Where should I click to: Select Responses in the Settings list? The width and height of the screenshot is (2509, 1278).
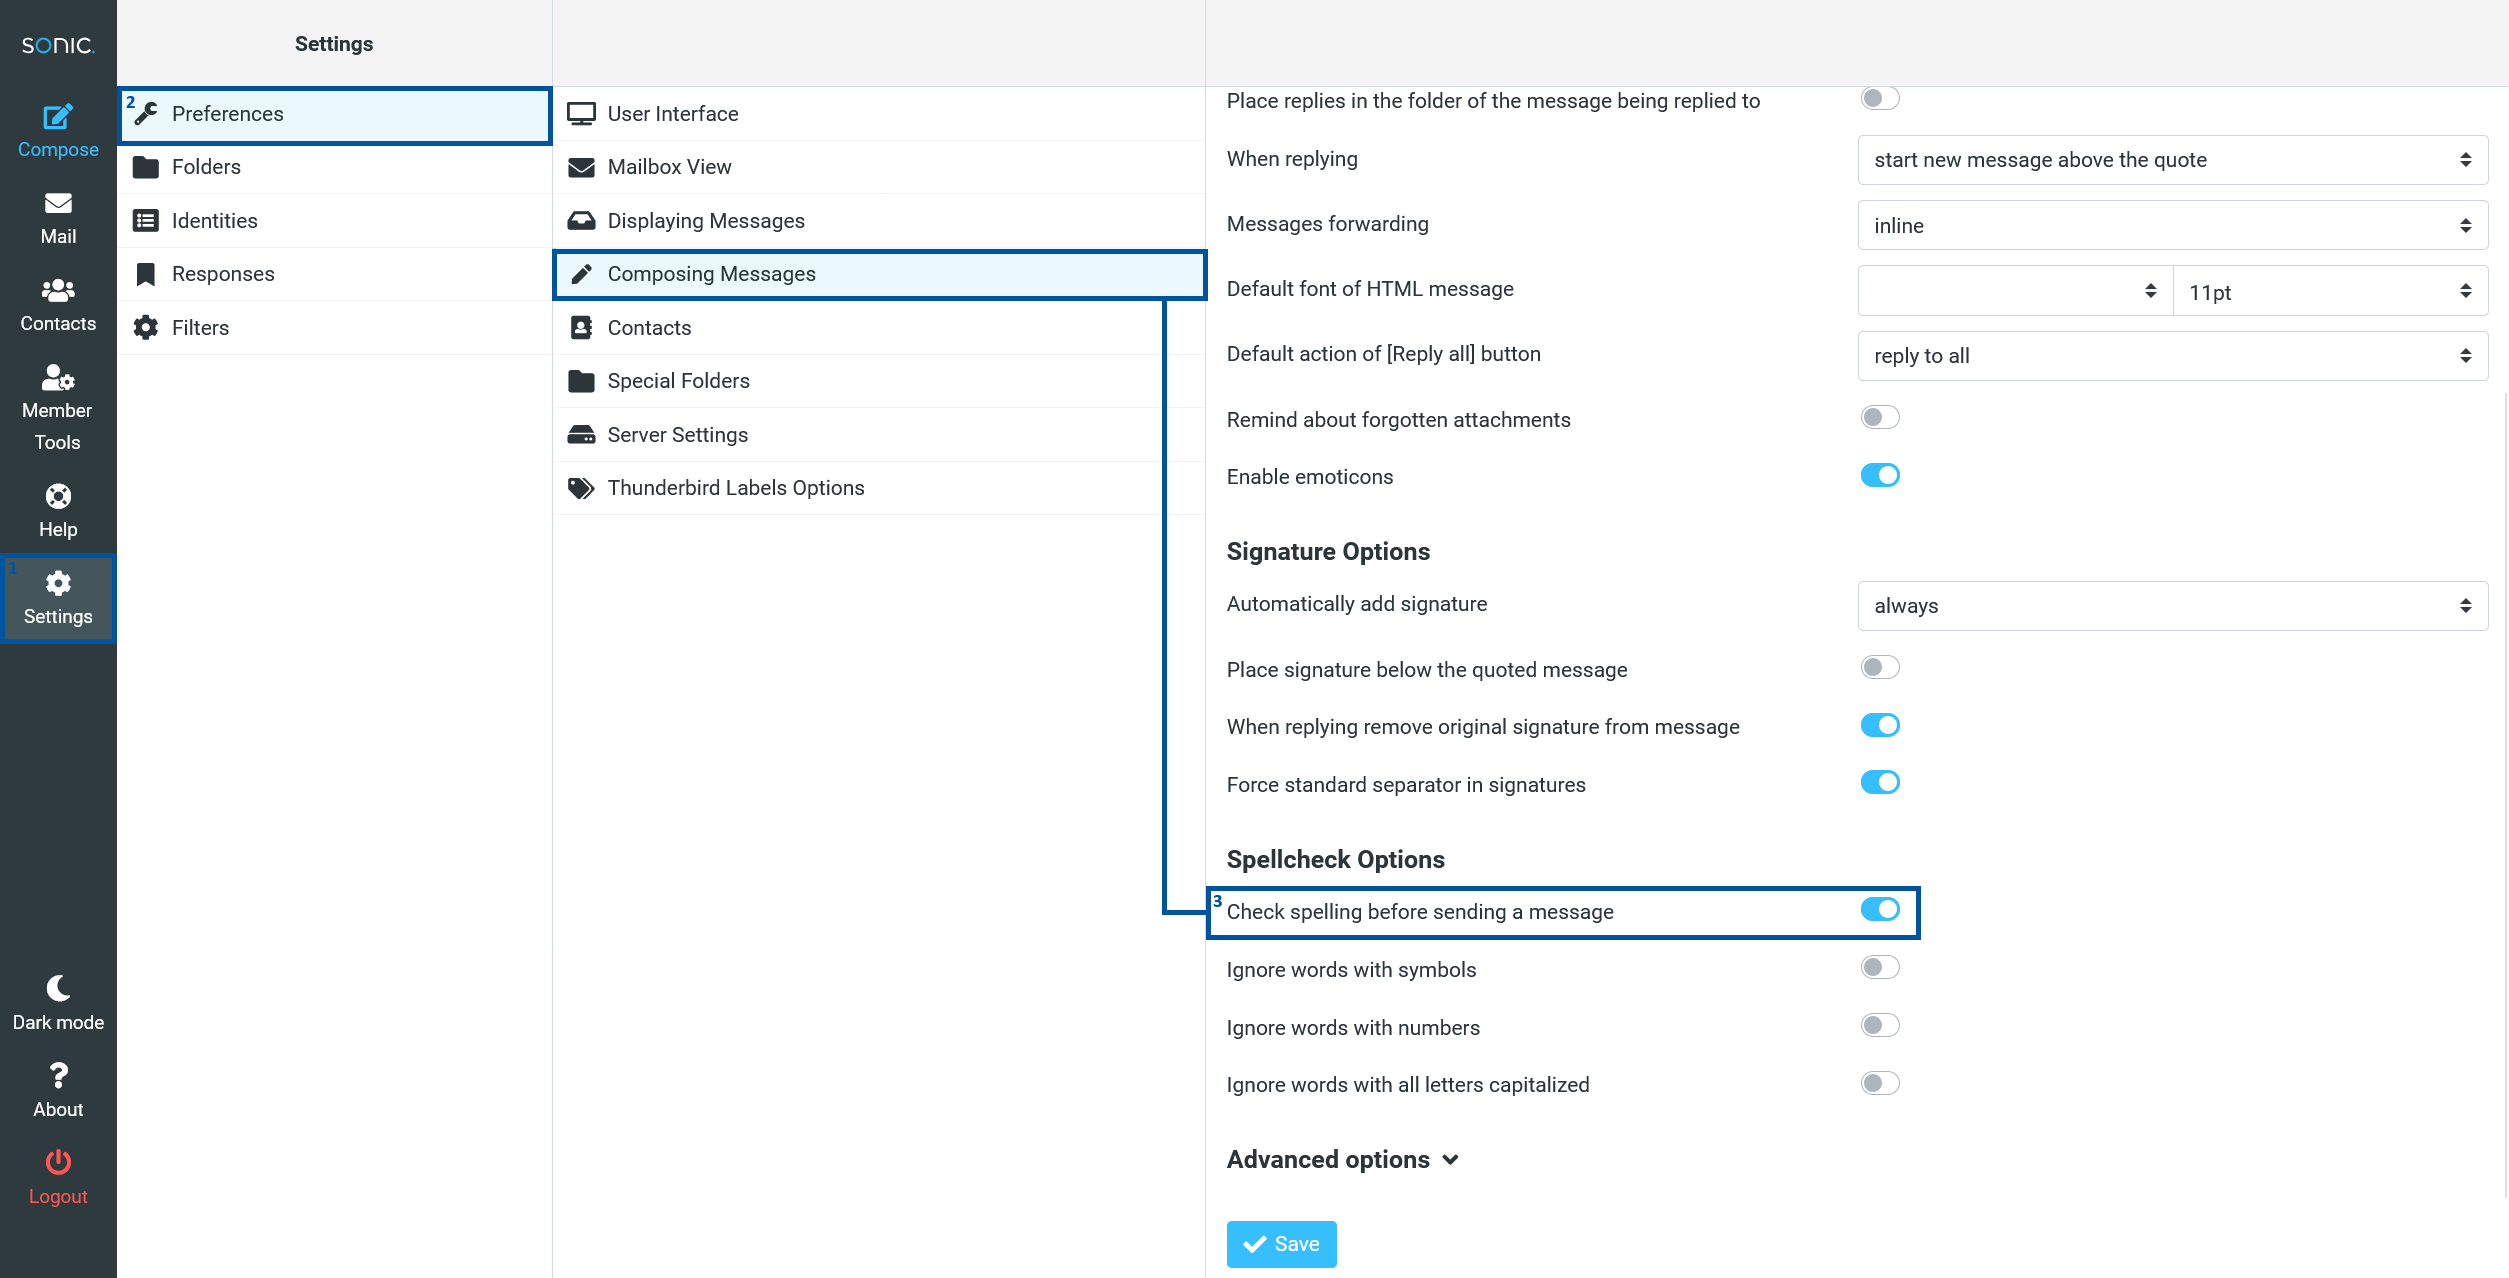334,274
